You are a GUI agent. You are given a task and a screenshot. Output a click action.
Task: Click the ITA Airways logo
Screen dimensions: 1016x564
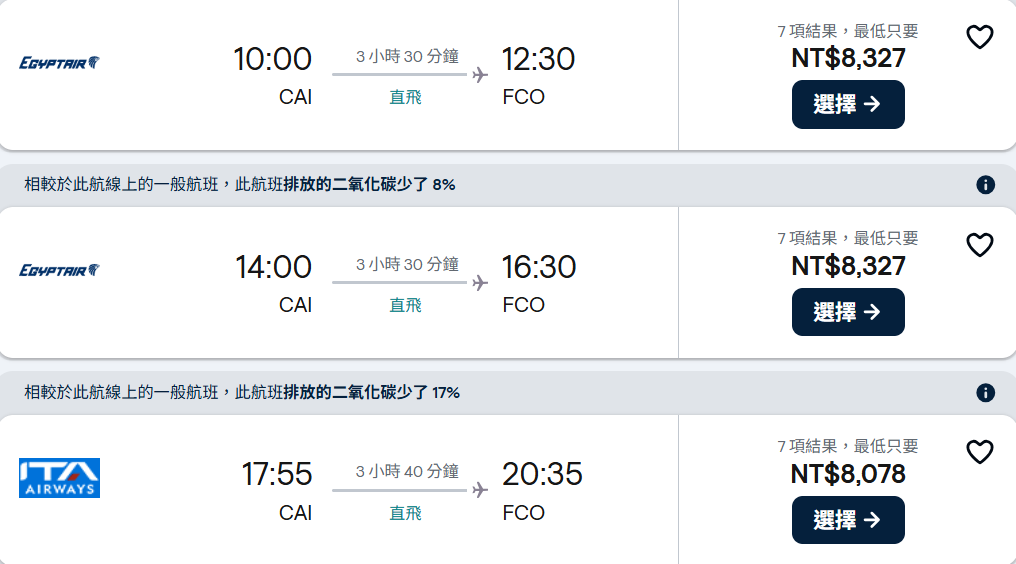coord(60,478)
